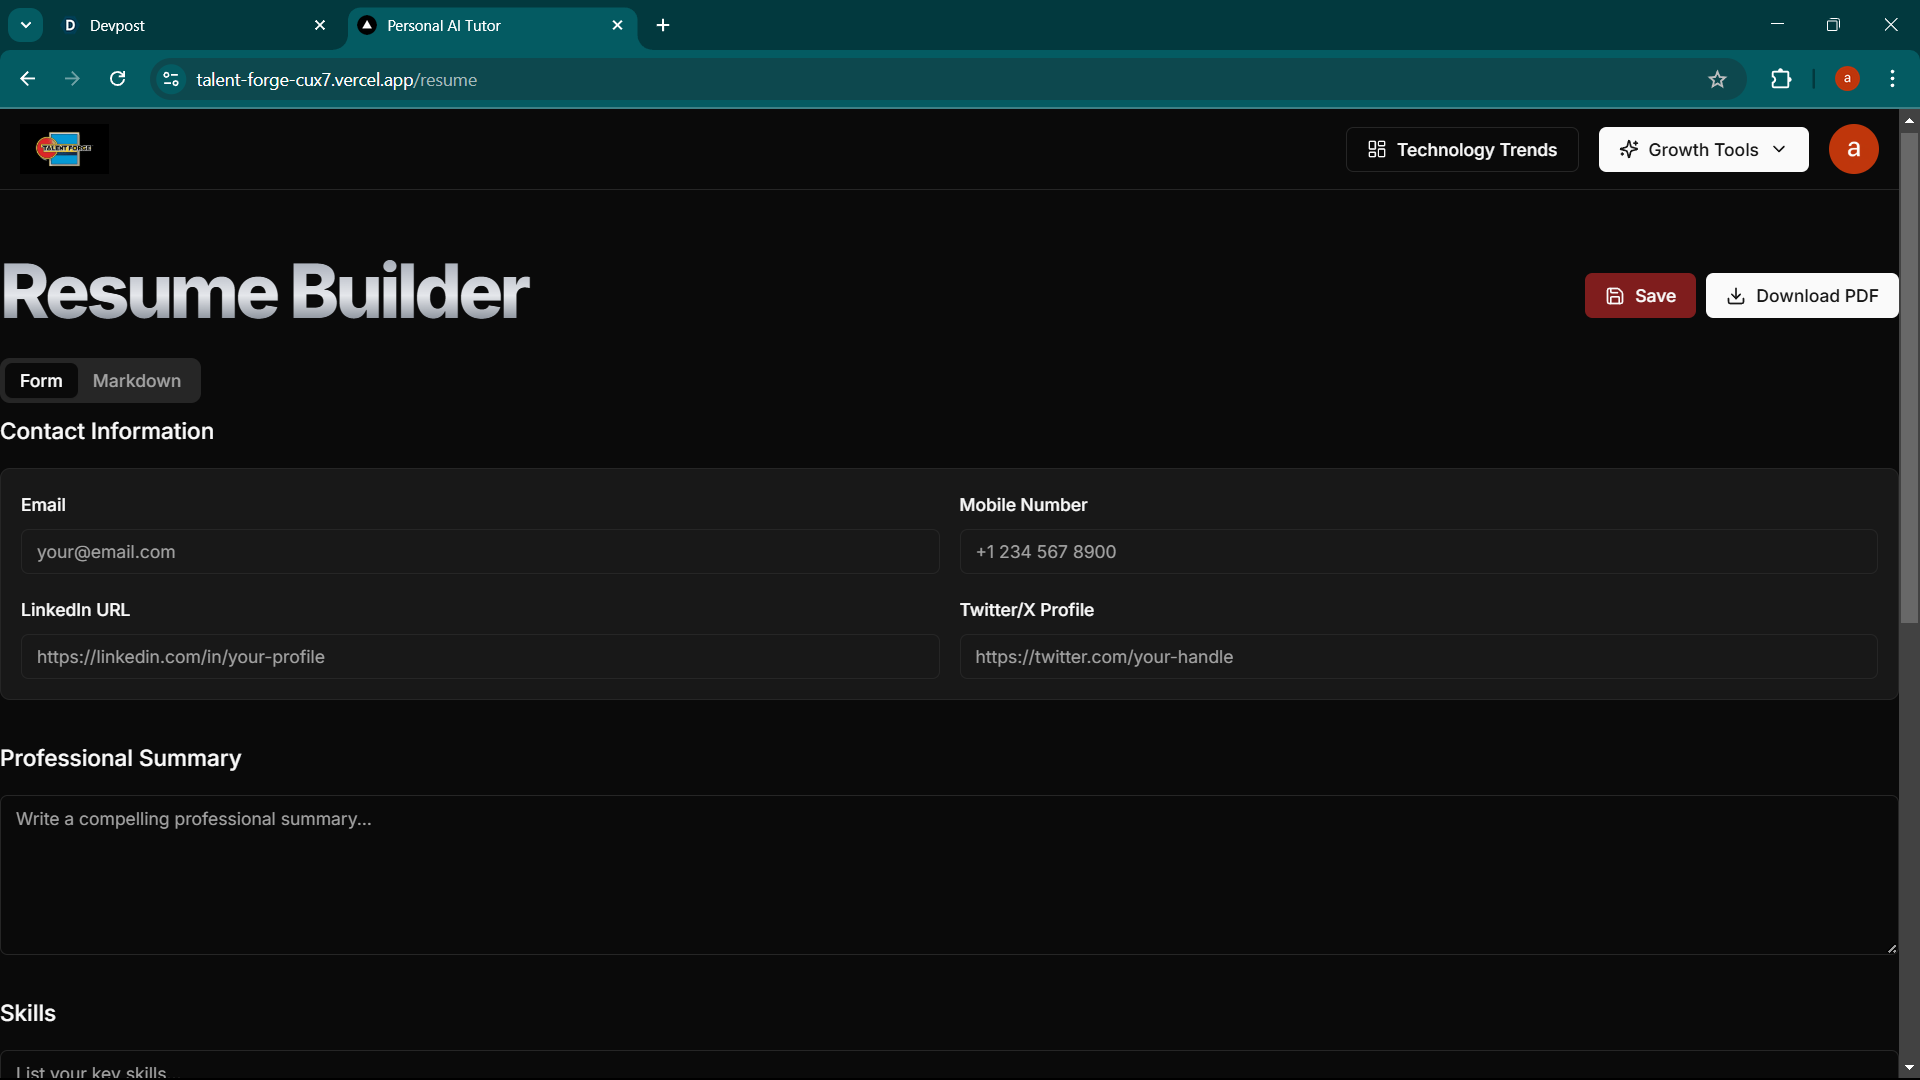The image size is (1920, 1080).
Task: Open the browser extensions puzzle icon
Action: coord(1781,79)
